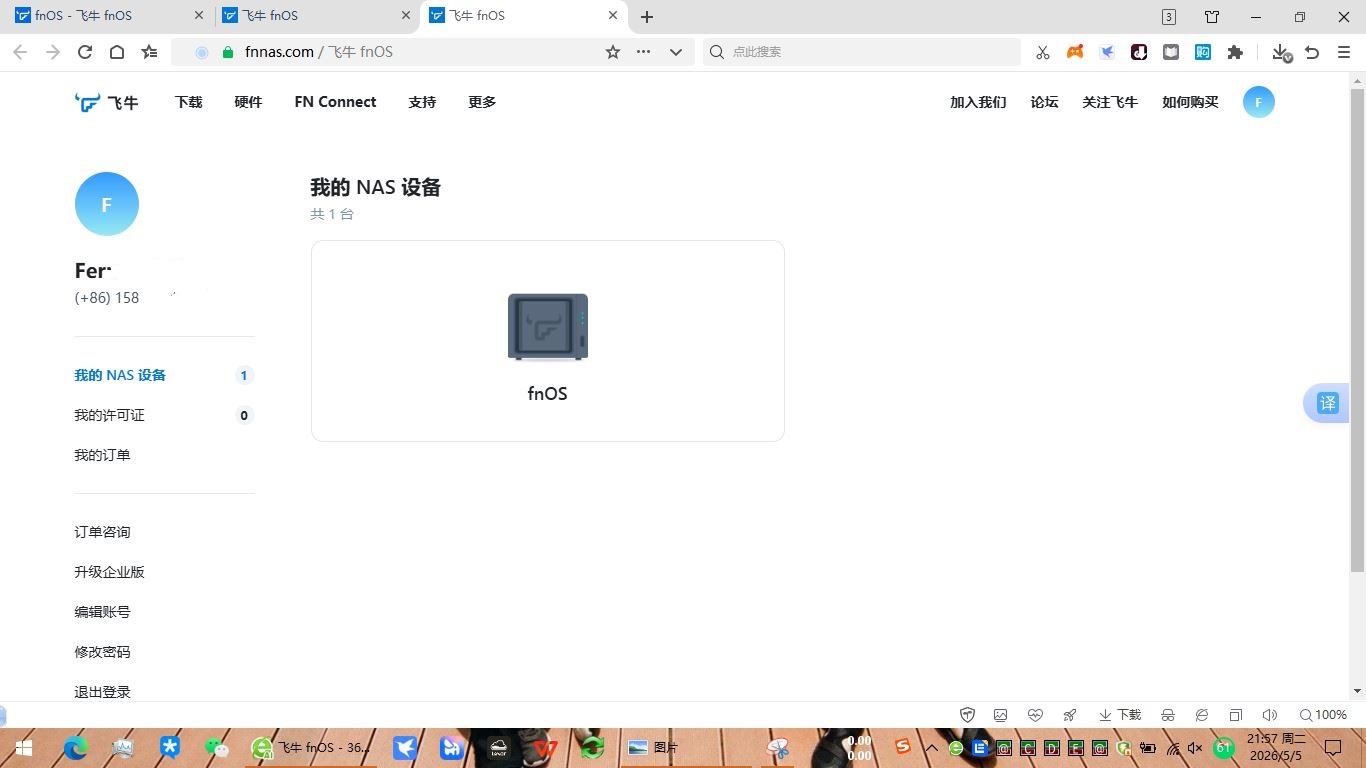Open address bar more options ellipsis
The height and width of the screenshot is (768, 1366).
click(643, 52)
